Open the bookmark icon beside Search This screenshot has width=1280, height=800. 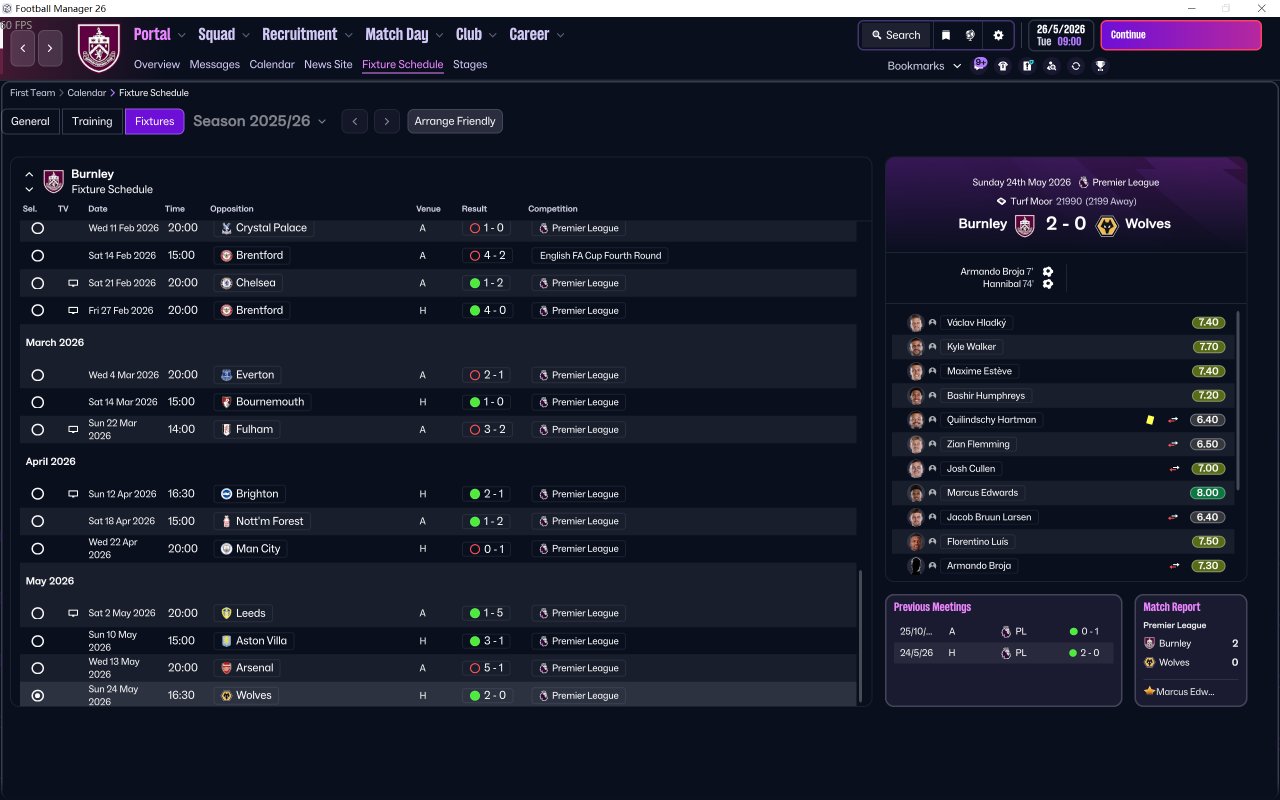946,35
